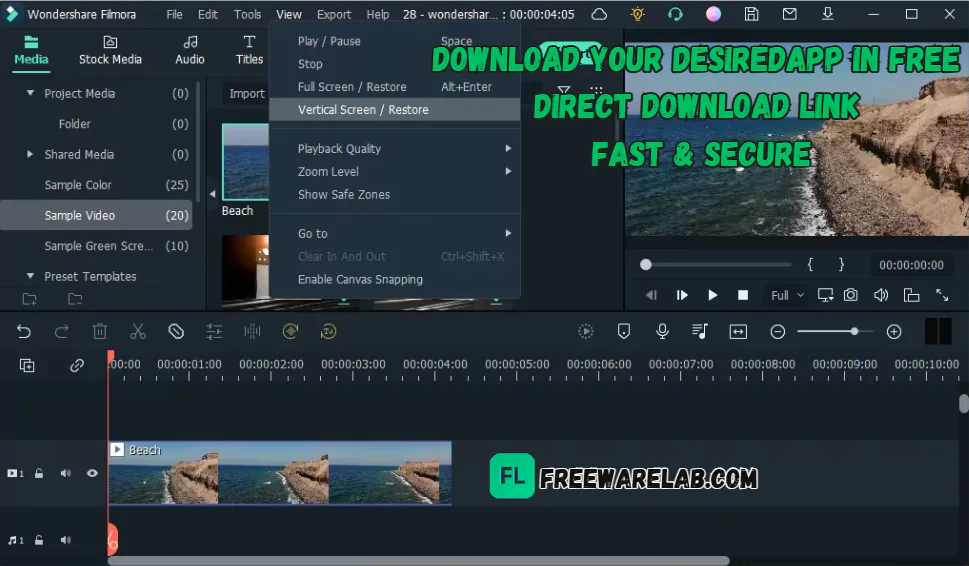The width and height of the screenshot is (969, 566).
Task: Open the headset support icon
Action: coord(675,14)
